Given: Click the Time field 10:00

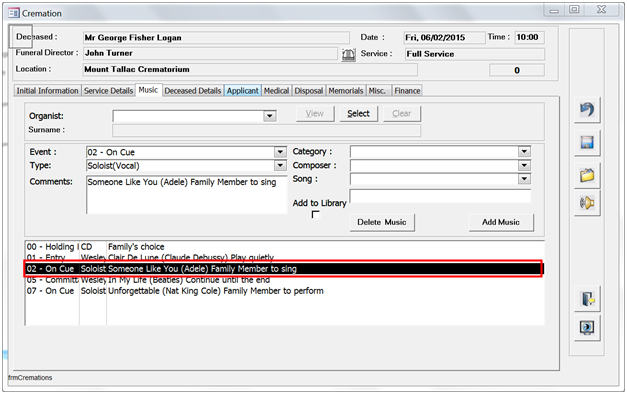Looking at the screenshot, I should 529,37.
